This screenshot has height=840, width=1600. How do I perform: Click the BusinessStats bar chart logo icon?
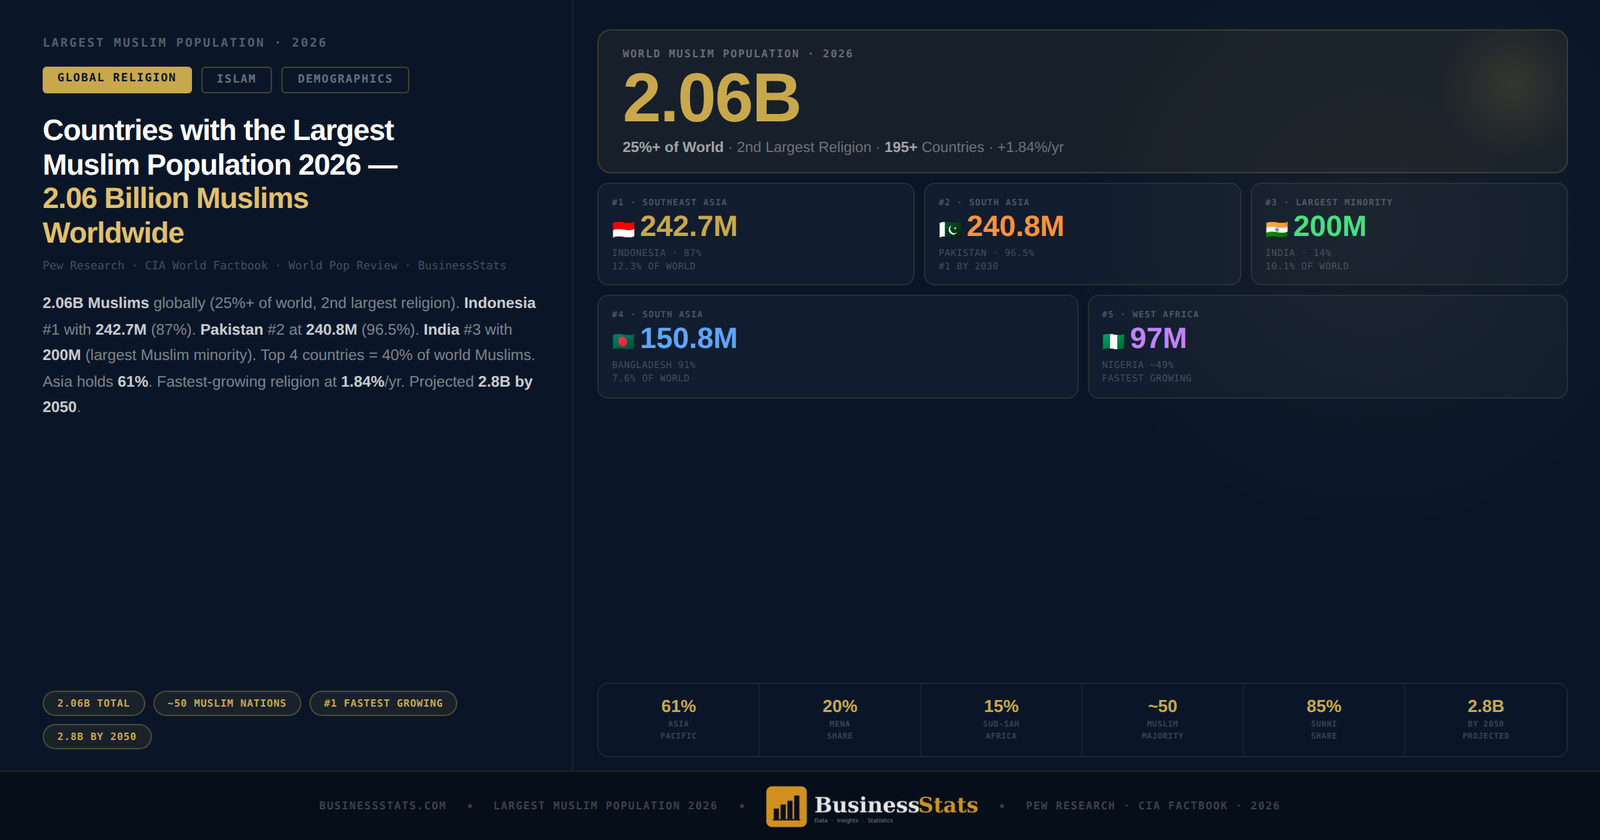click(x=786, y=806)
